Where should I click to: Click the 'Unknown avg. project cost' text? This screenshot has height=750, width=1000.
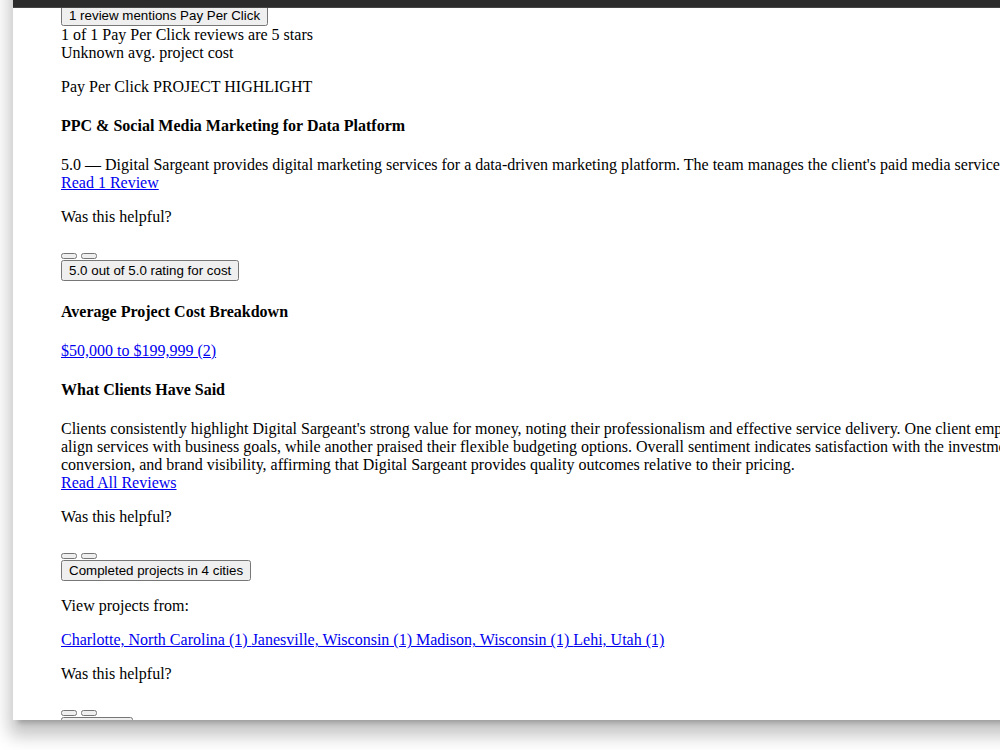147,53
